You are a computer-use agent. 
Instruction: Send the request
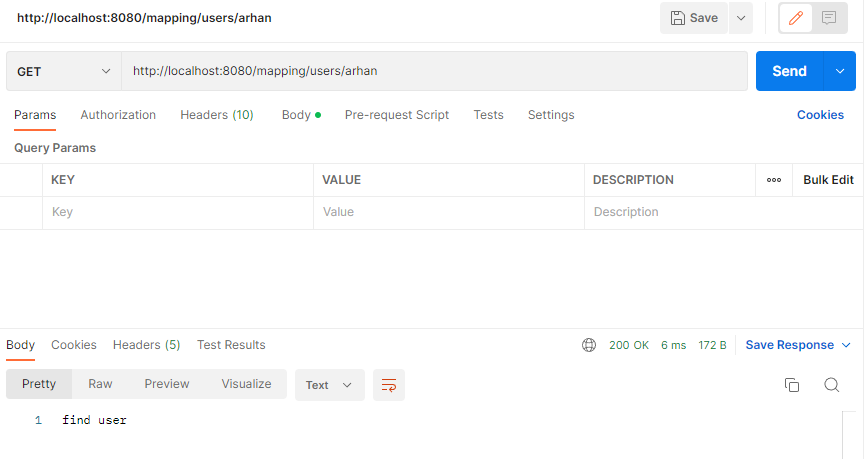[789, 71]
